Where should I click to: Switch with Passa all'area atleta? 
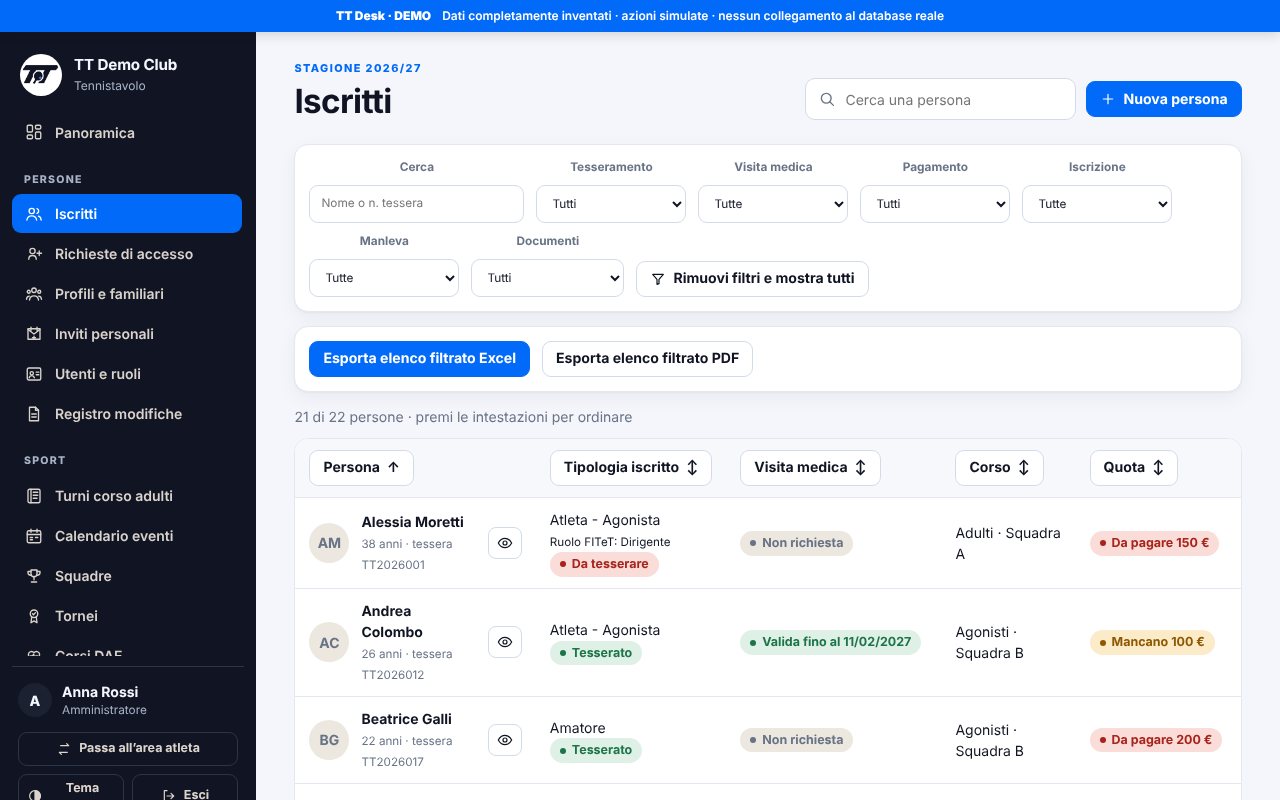tap(128, 748)
